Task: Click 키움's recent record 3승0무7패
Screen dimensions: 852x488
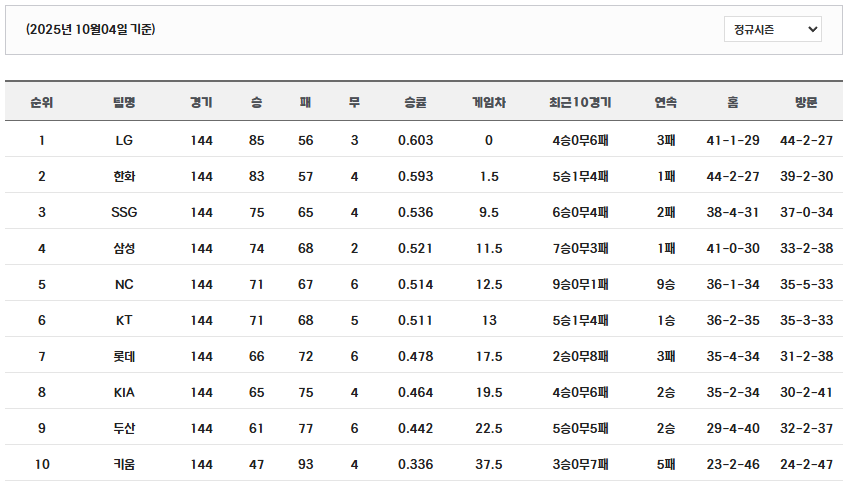Action: tap(580, 464)
